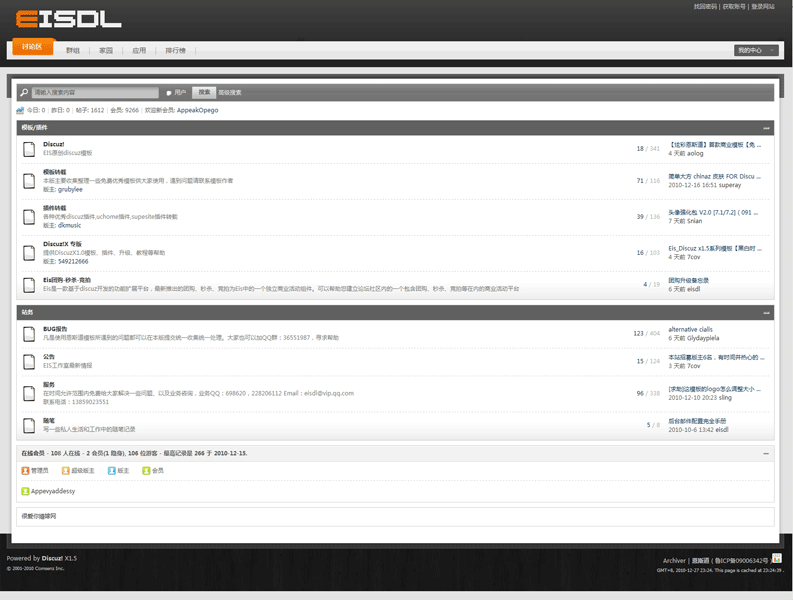
Task: Open moderator 549212666's profile link
Action: 73,262
